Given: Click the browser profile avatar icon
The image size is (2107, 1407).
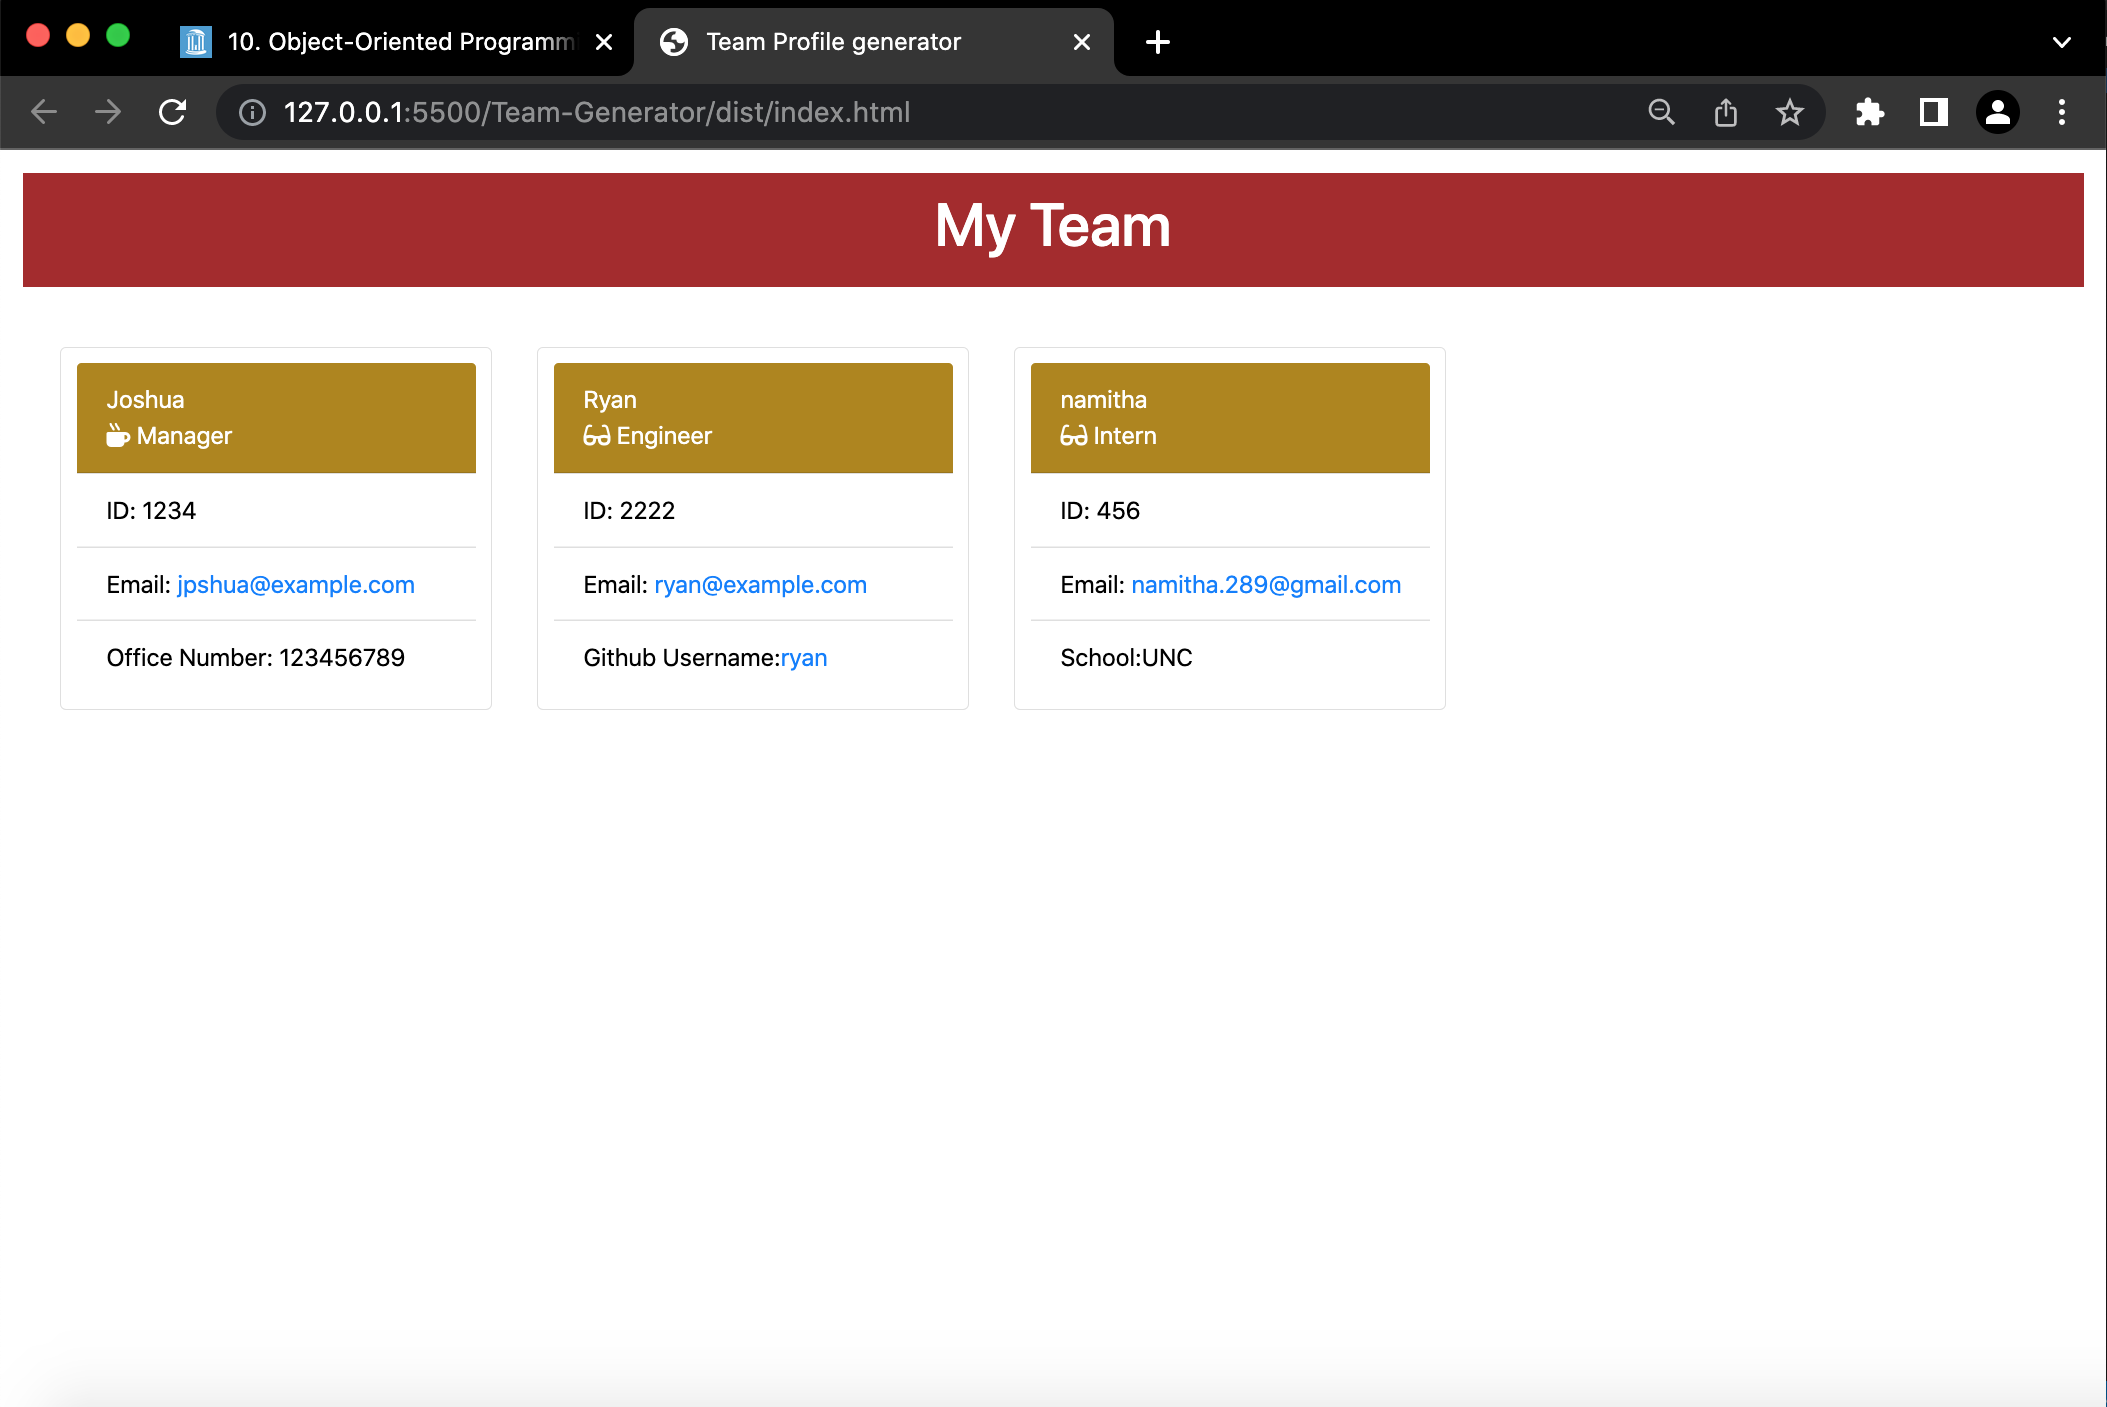Looking at the screenshot, I should (1997, 112).
